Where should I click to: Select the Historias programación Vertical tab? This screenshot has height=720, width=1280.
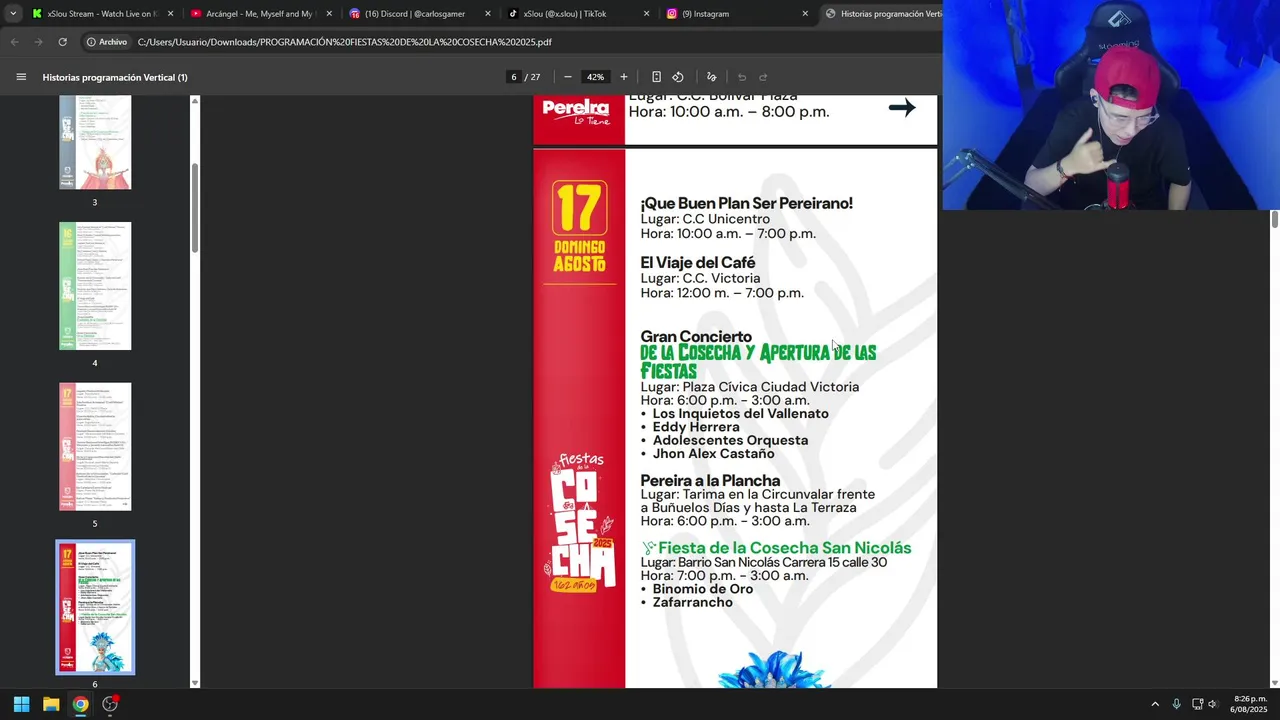tap(880, 14)
